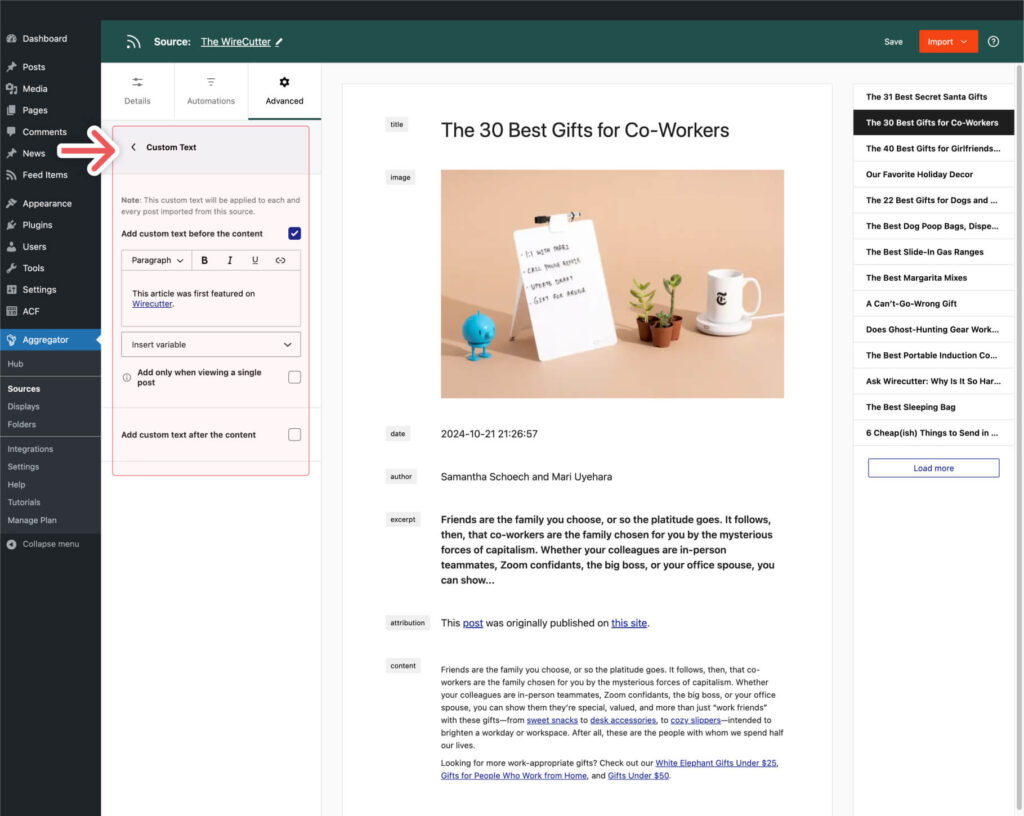
Task: Insert a link using the link icon
Action: point(280,260)
